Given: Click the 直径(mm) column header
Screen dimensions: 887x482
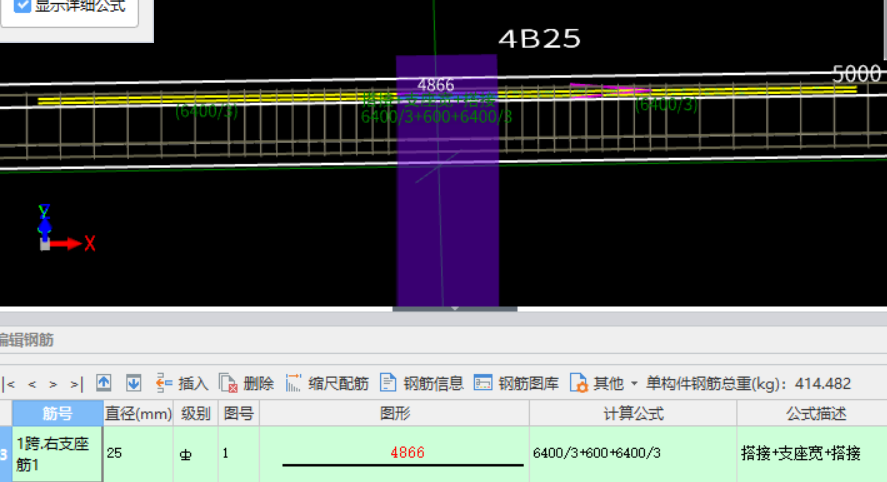Looking at the screenshot, I should point(138,414).
